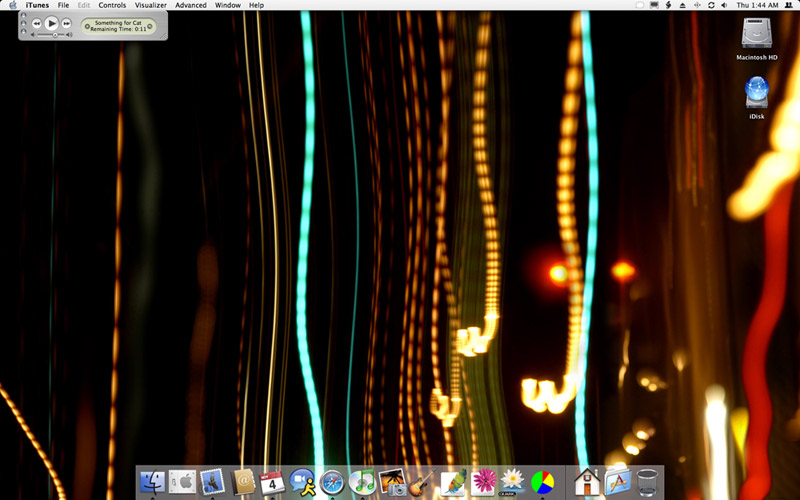Click the white oval menu bar icon
Viewport: 800px width, 500px height.
pyautogui.click(x=640, y=5)
